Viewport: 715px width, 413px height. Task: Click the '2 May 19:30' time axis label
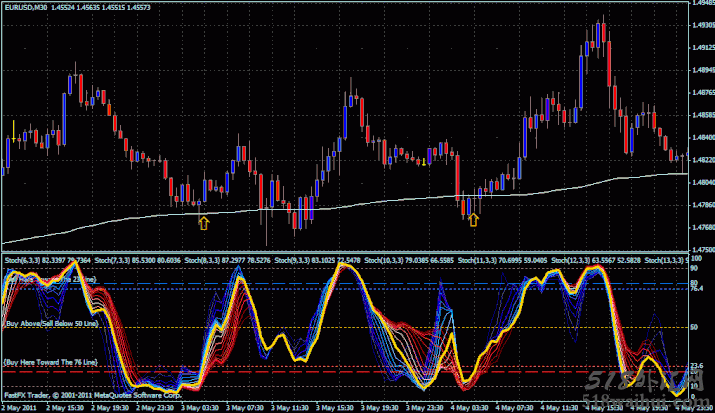point(109,408)
